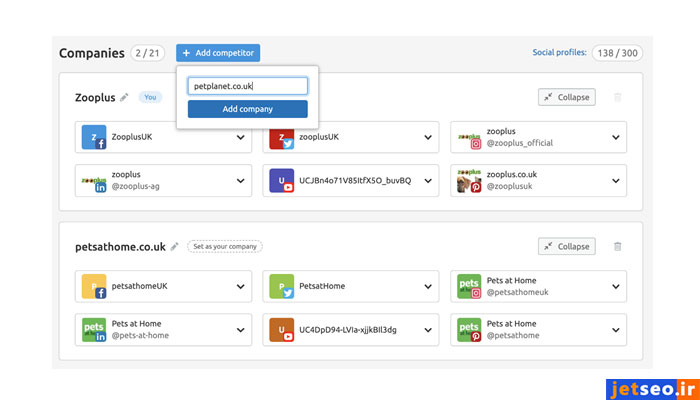Set petsathome.co.uk as your company

[225, 246]
